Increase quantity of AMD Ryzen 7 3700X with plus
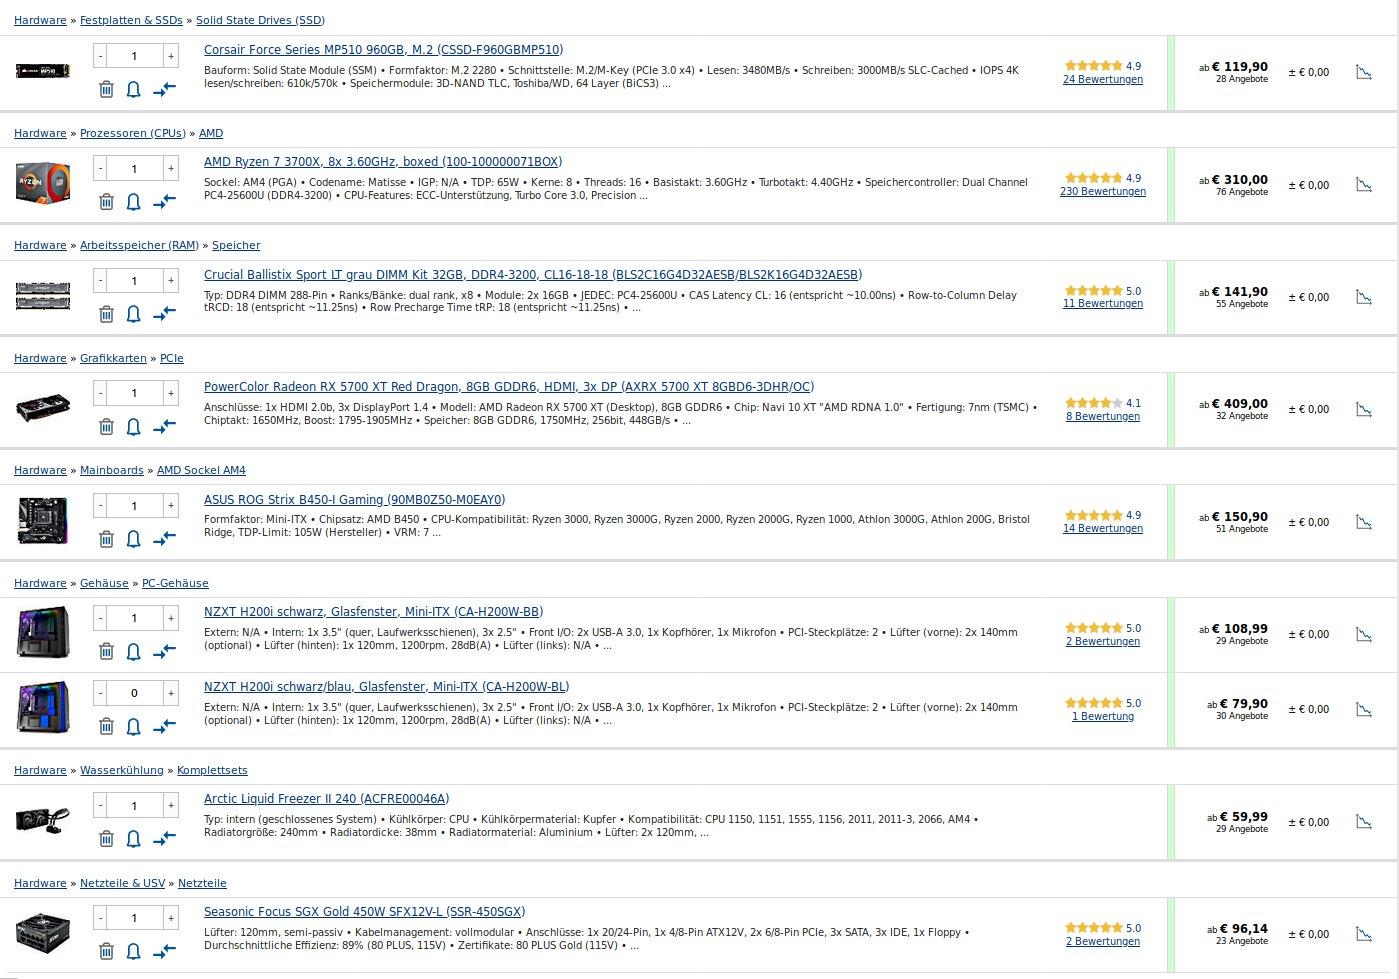The height and width of the screenshot is (979, 1399). 171,169
